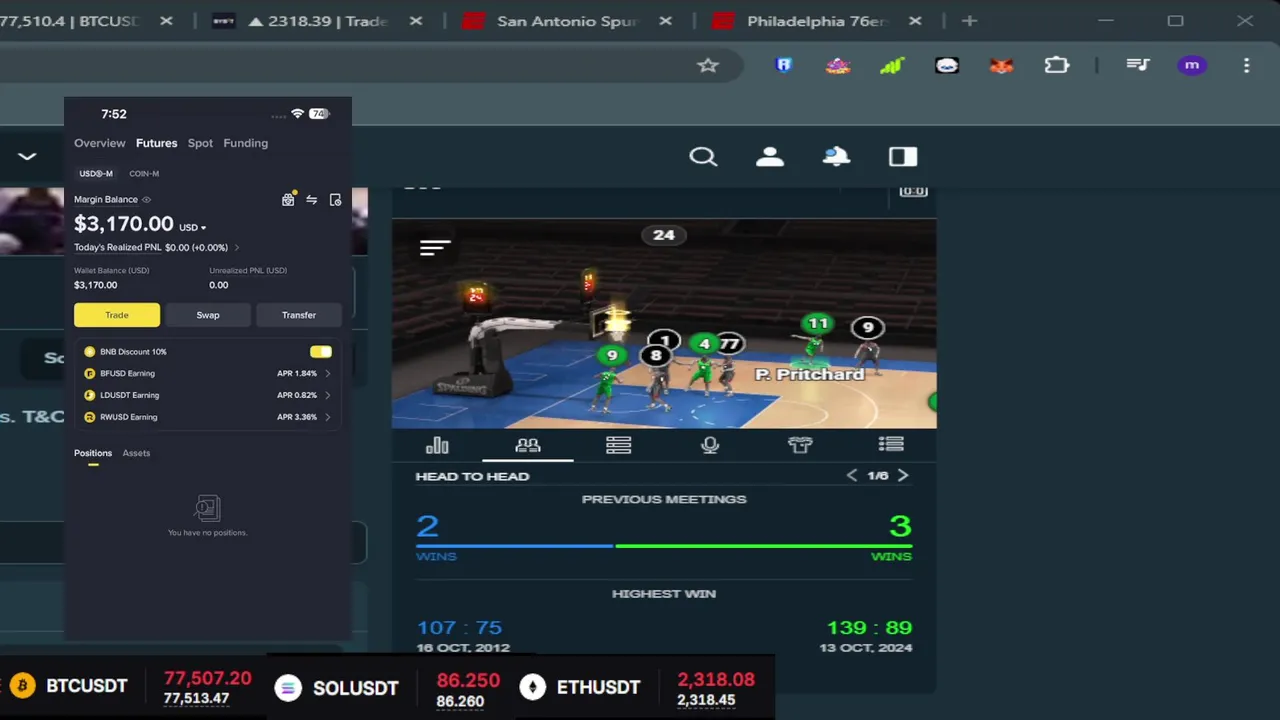Open the USD currency dropdown

(193, 228)
